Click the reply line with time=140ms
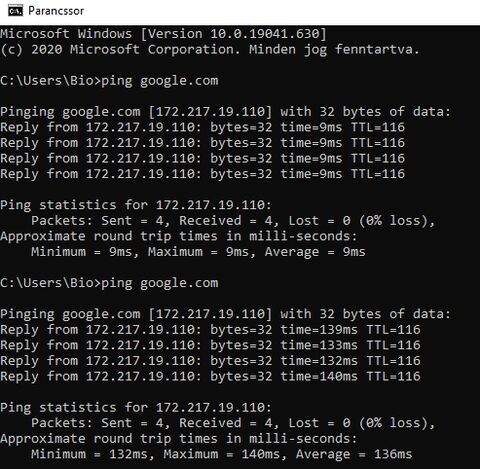480x469 pixels. tap(210, 376)
